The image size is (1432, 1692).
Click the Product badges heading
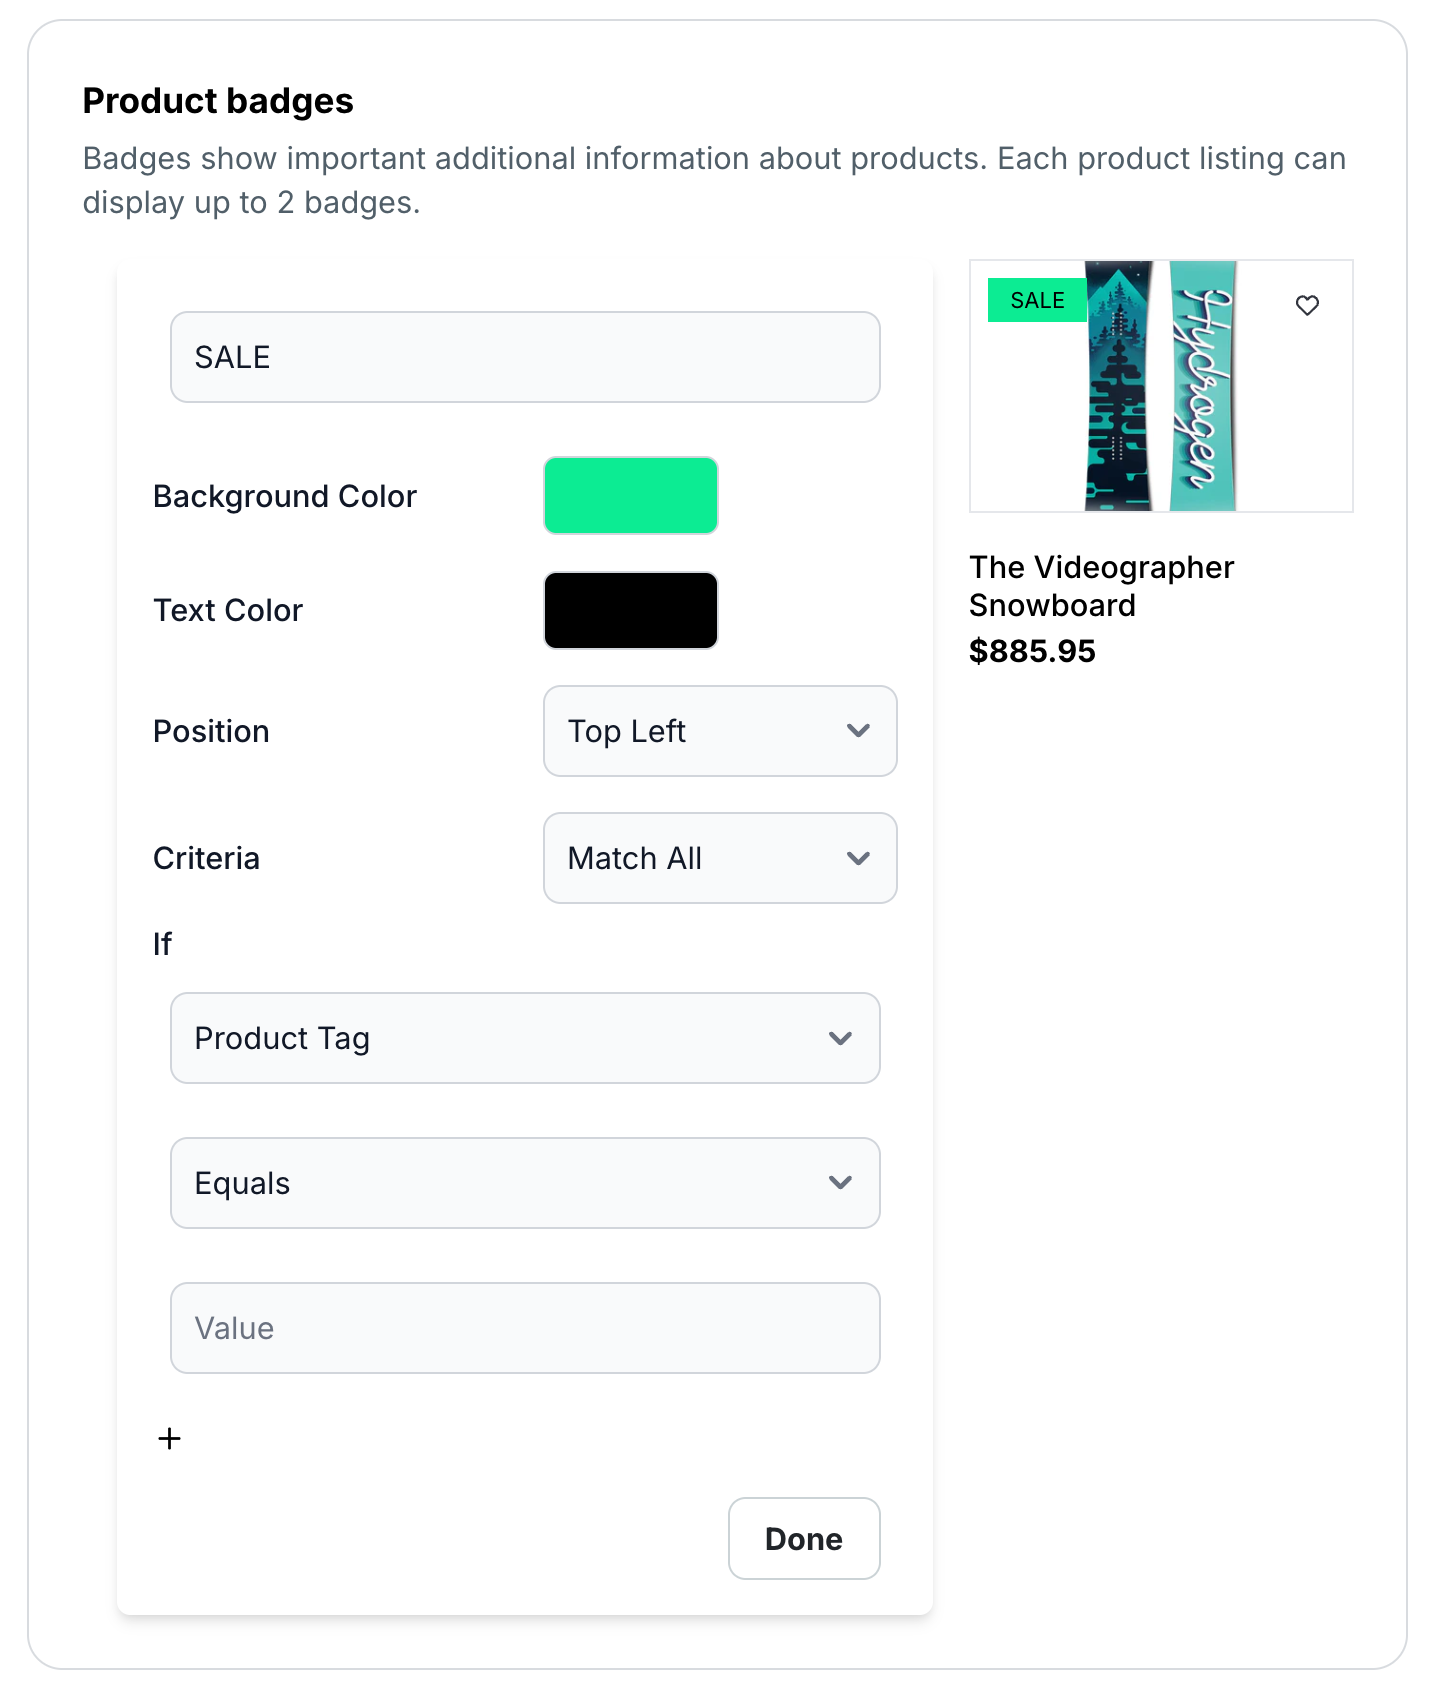[218, 101]
